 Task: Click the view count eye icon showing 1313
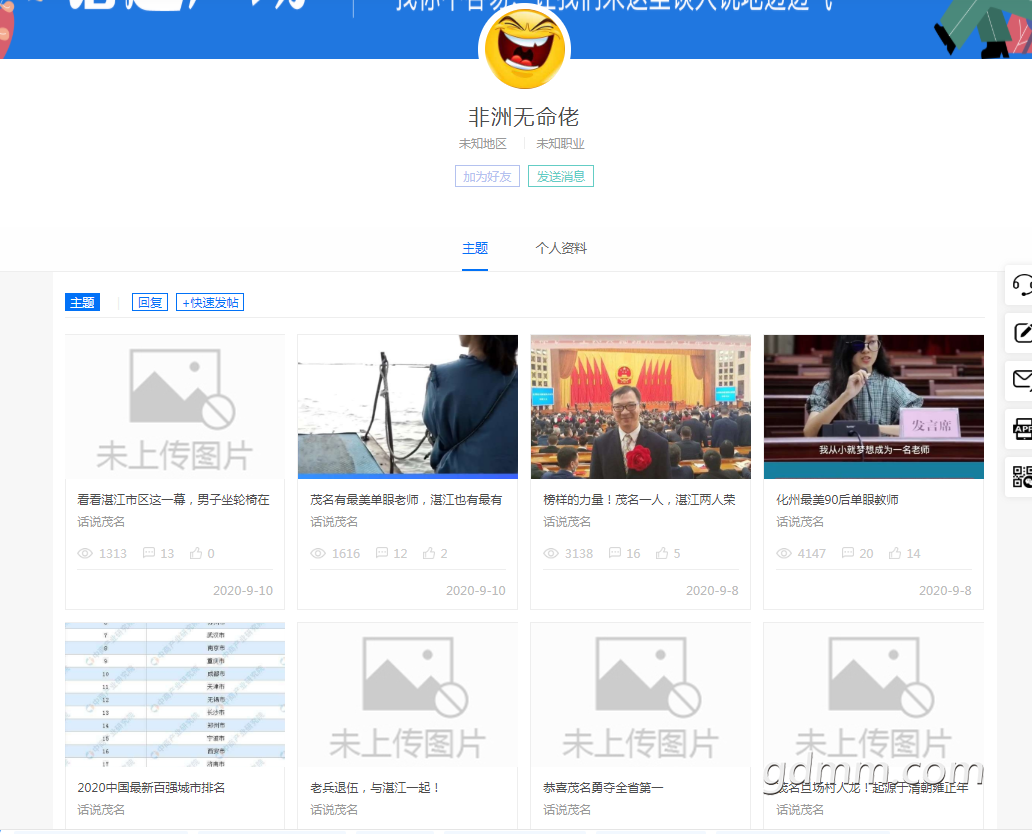tap(85, 553)
